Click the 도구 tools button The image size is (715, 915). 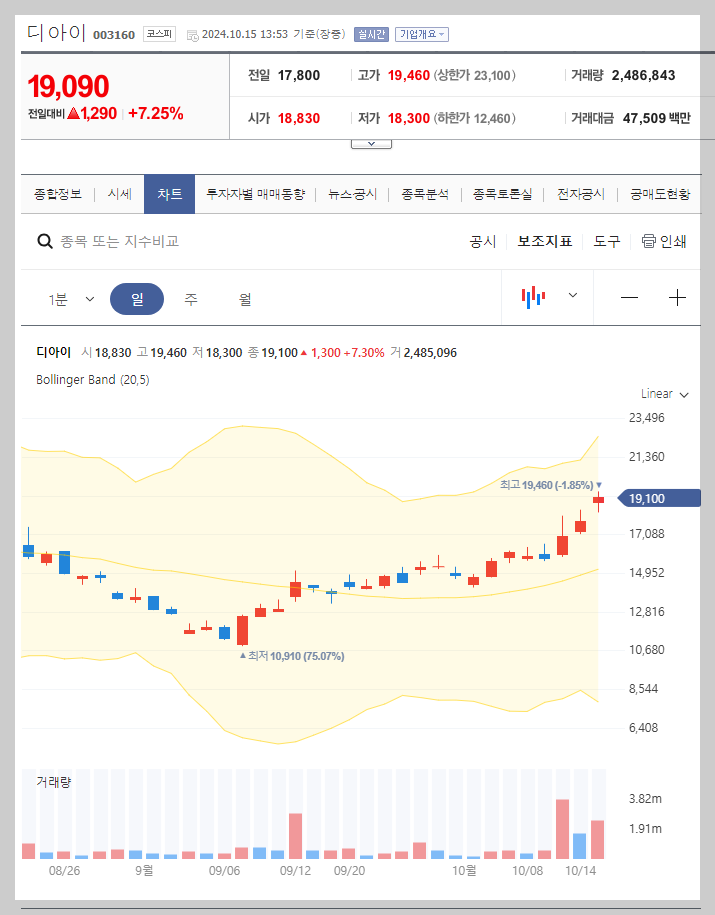tap(606, 240)
